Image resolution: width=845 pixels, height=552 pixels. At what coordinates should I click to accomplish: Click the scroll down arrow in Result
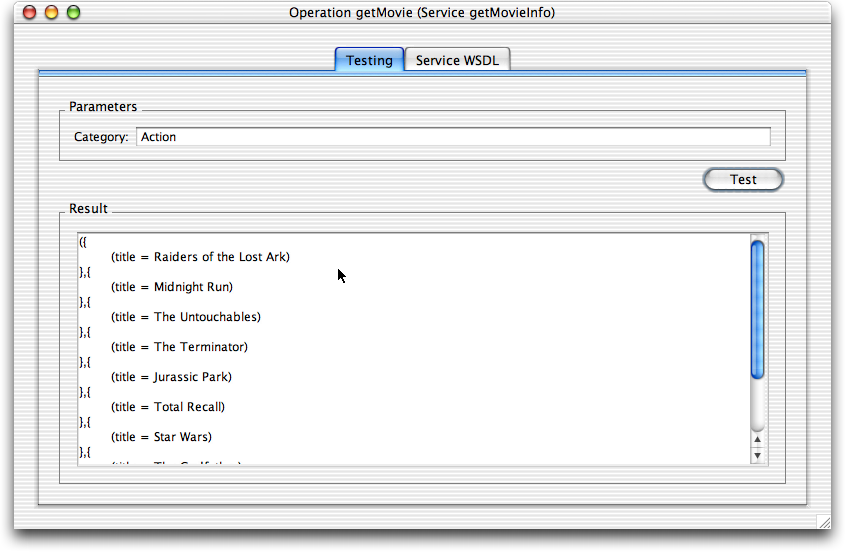click(x=757, y=456)
